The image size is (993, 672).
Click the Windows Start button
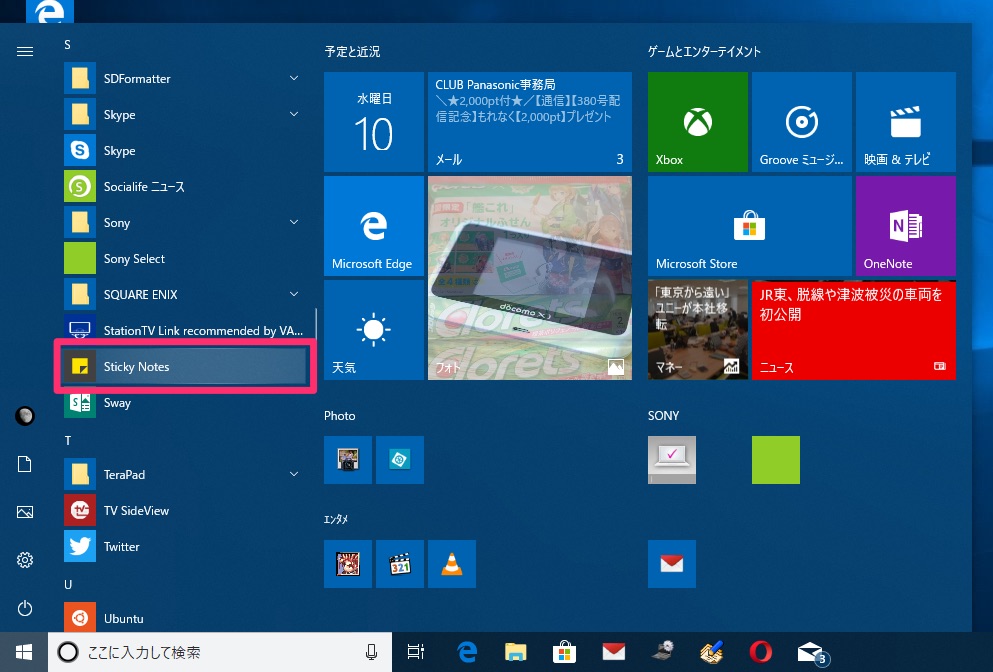click(24, 652)
